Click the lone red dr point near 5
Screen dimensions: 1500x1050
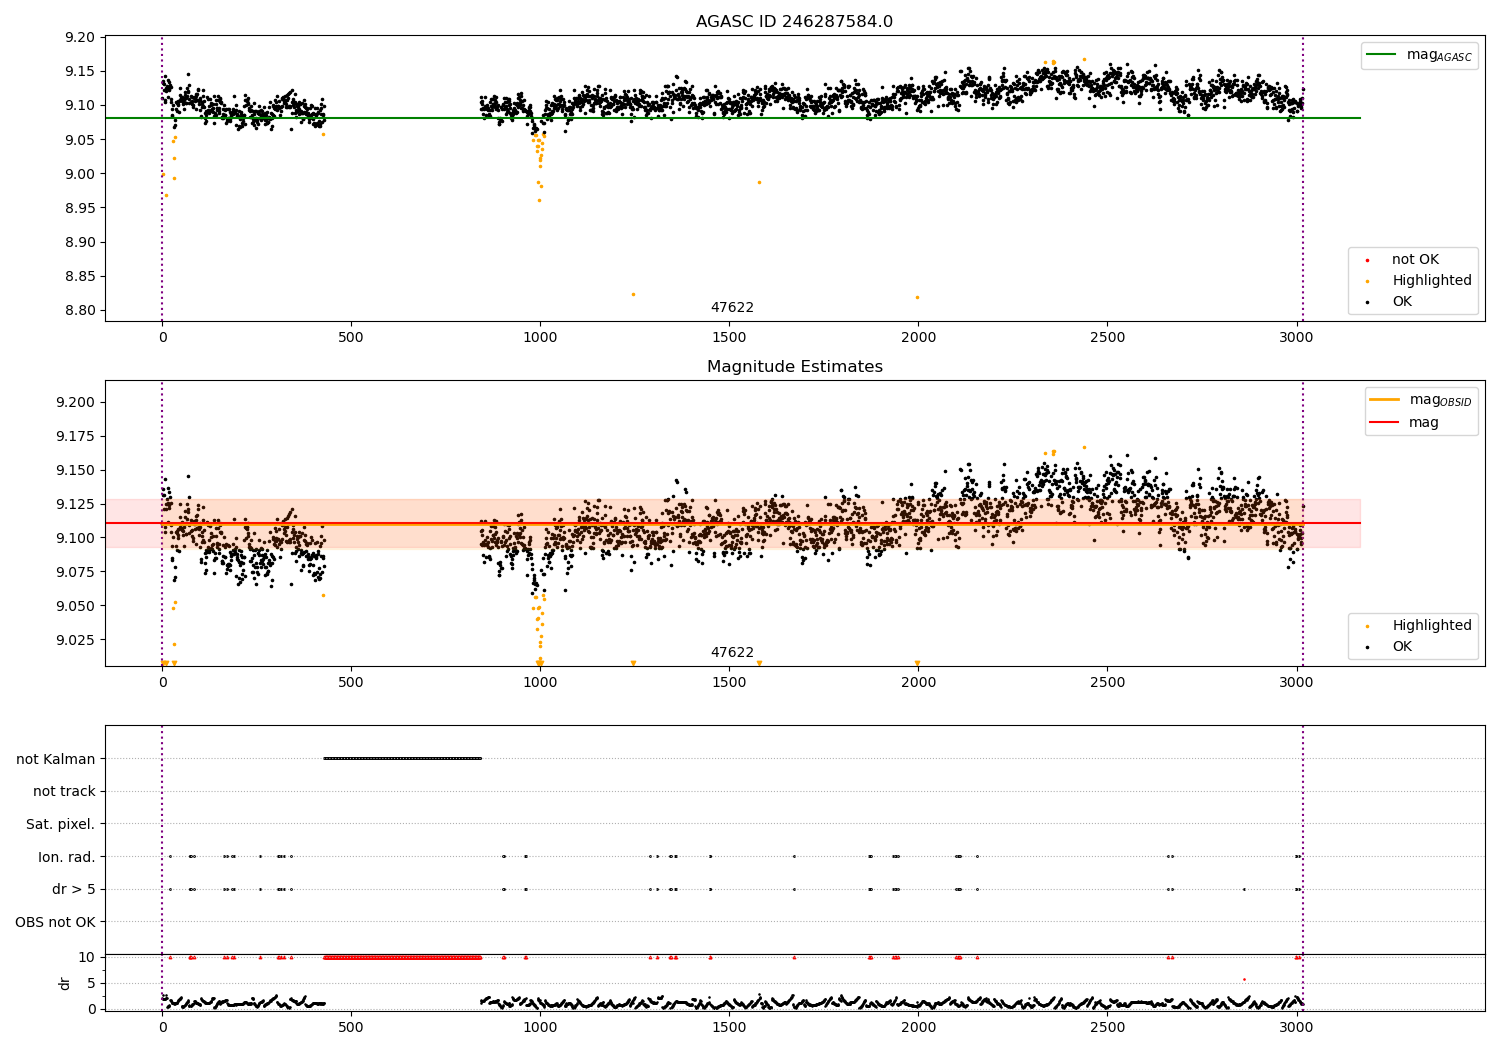click(x=1244, y=979)
